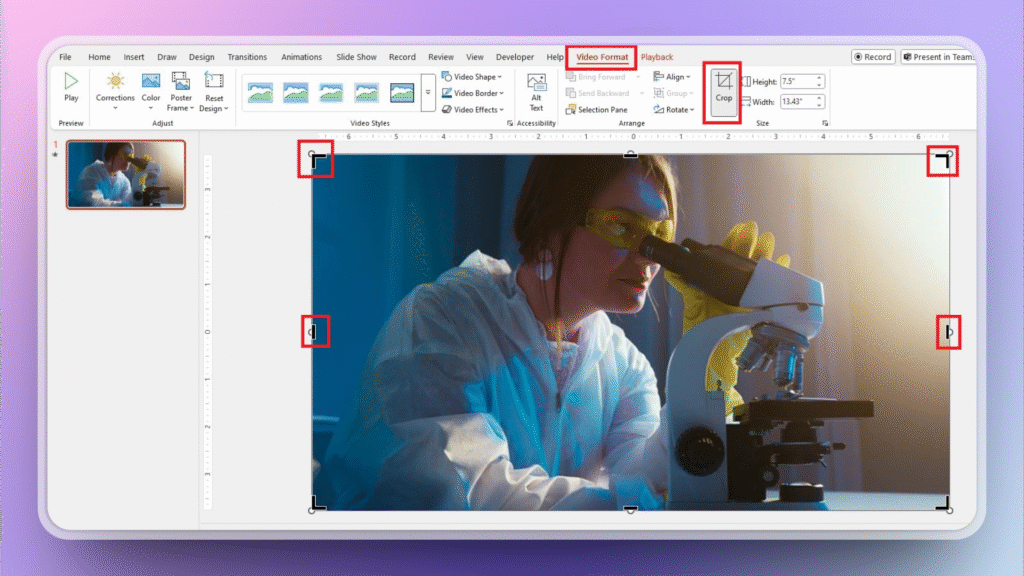Viewport: 1024px width, 576px height.
Task: Open the Slide Show ribbon tab
Action: (x=356, y=56)
